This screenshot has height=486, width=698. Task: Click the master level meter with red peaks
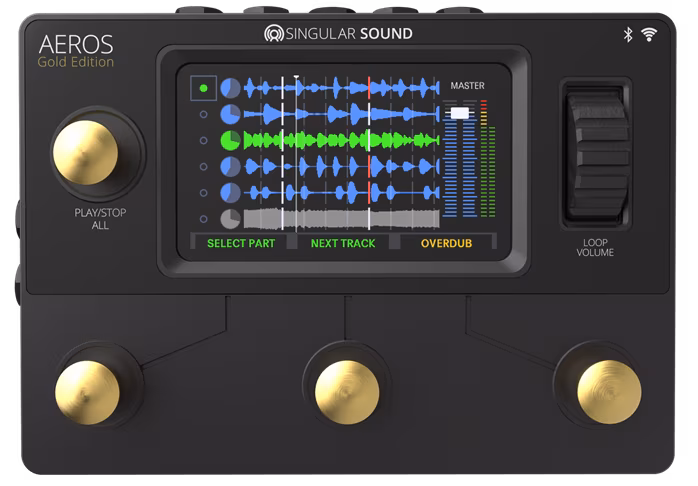tap(488, 158)
